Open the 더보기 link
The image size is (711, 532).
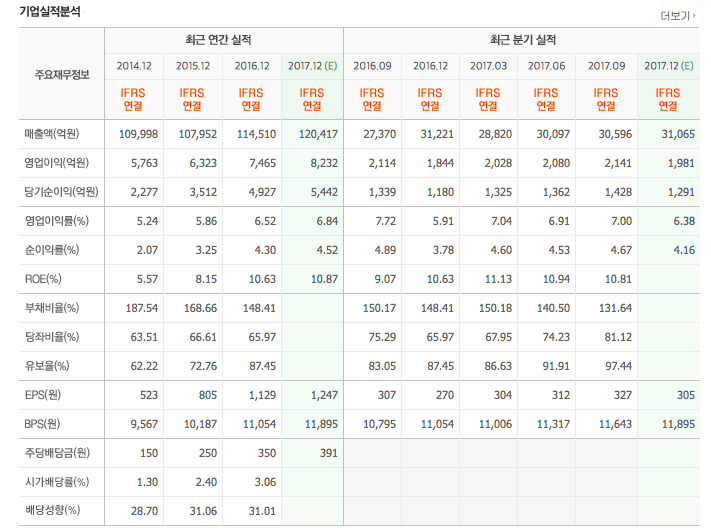coord(677,16)
